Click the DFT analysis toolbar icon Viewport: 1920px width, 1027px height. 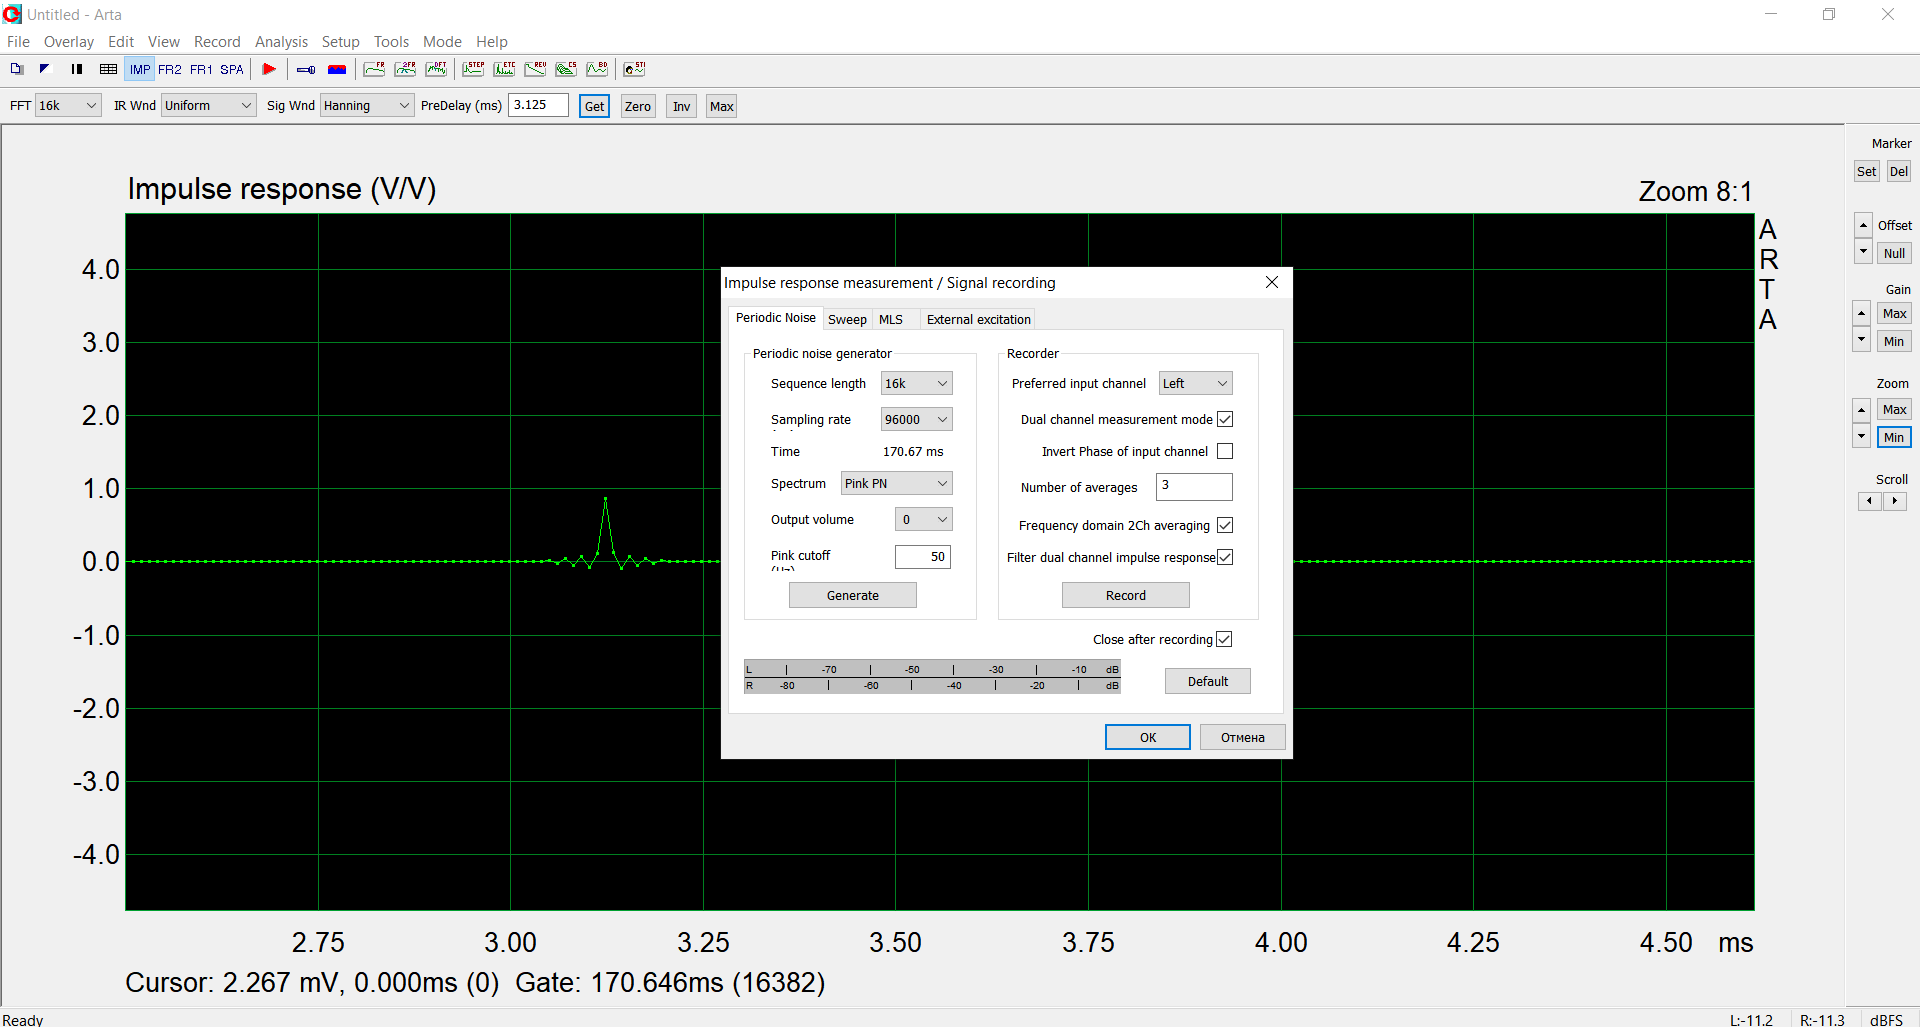pos(436,69)
